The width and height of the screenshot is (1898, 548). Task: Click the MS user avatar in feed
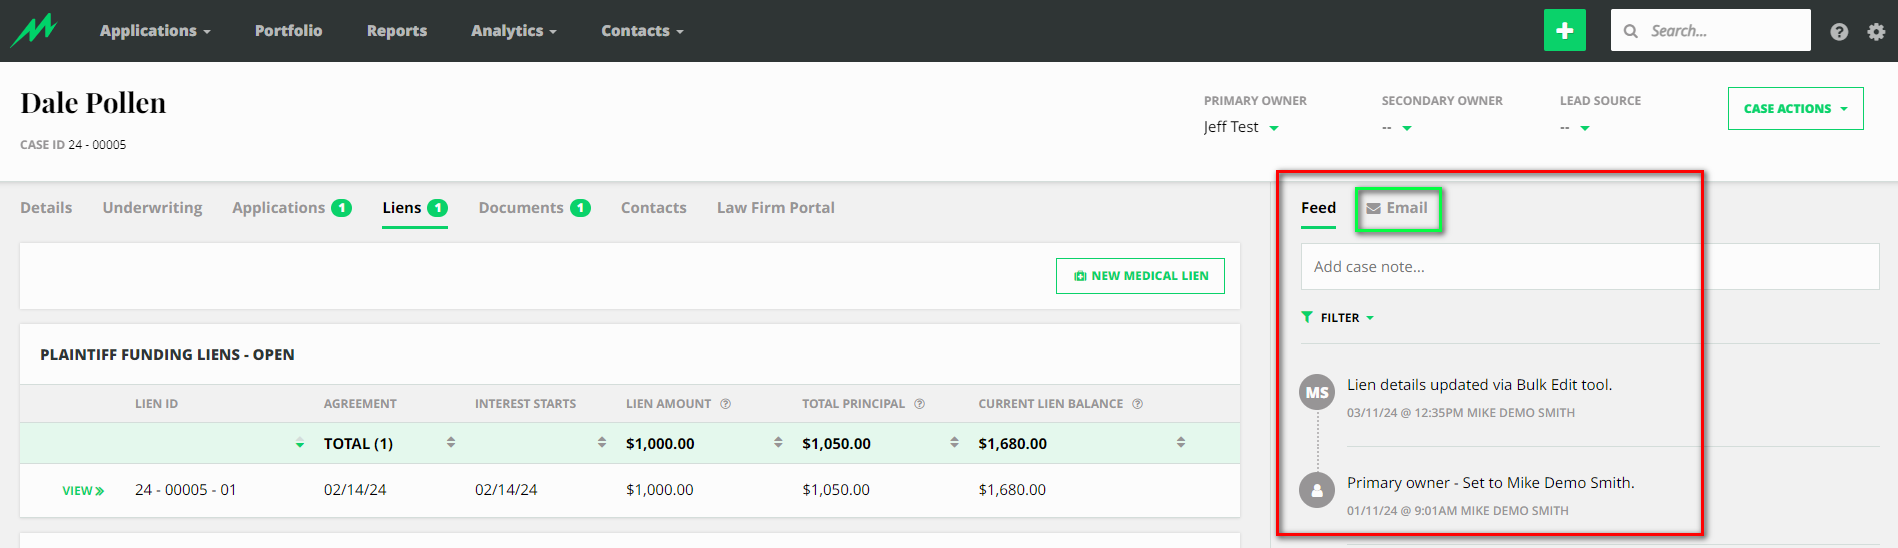(1317, 392)
